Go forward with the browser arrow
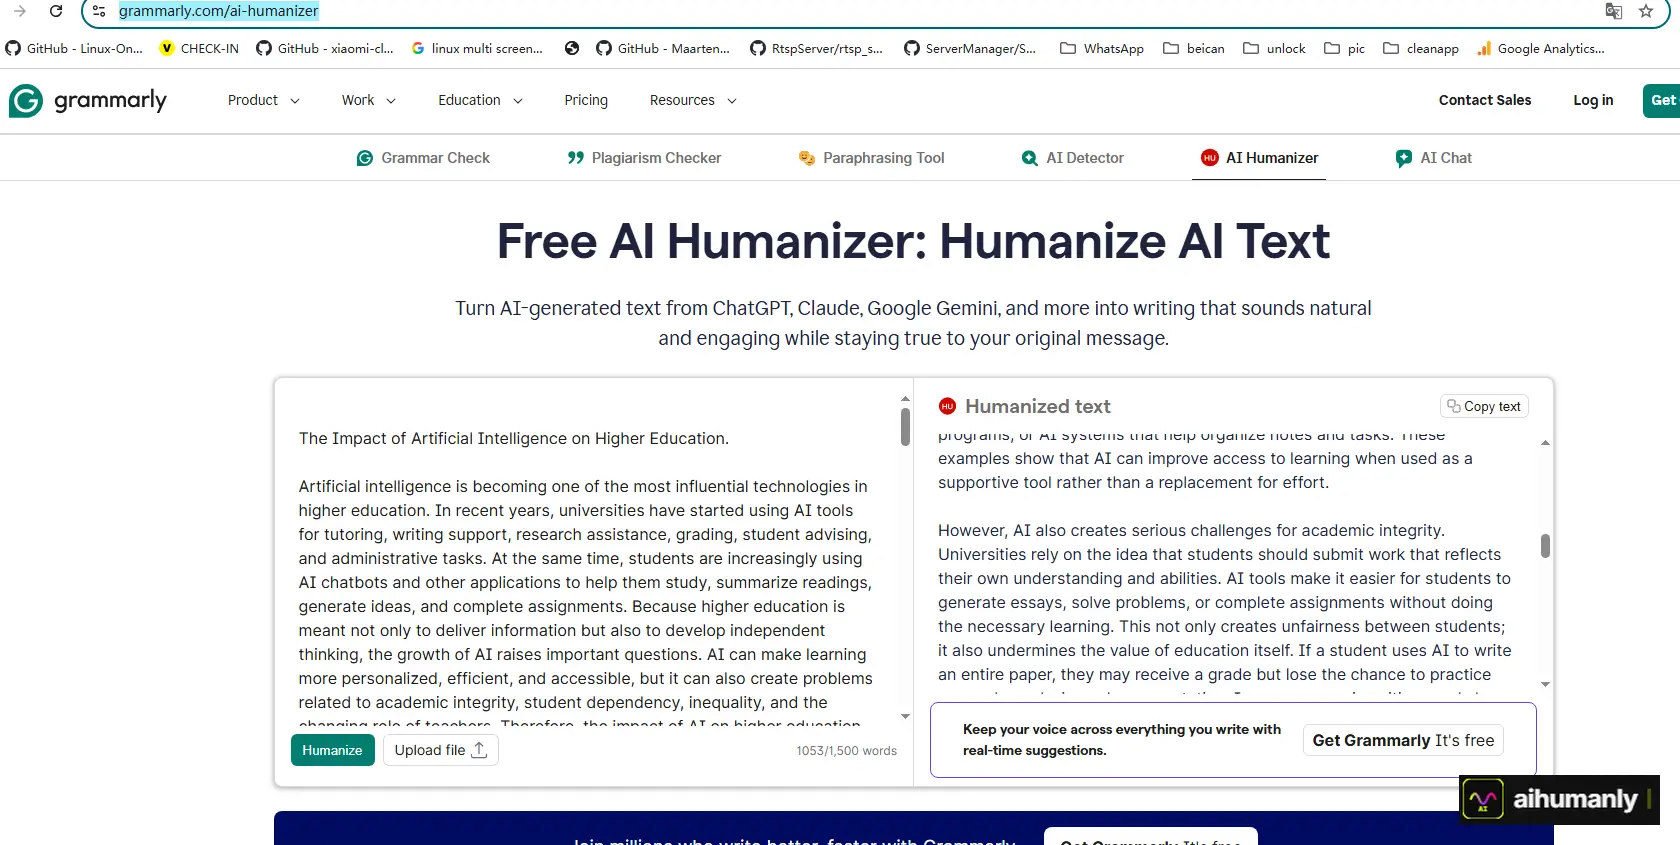The height and width of the screenshot is (845, 1680). 20,11
